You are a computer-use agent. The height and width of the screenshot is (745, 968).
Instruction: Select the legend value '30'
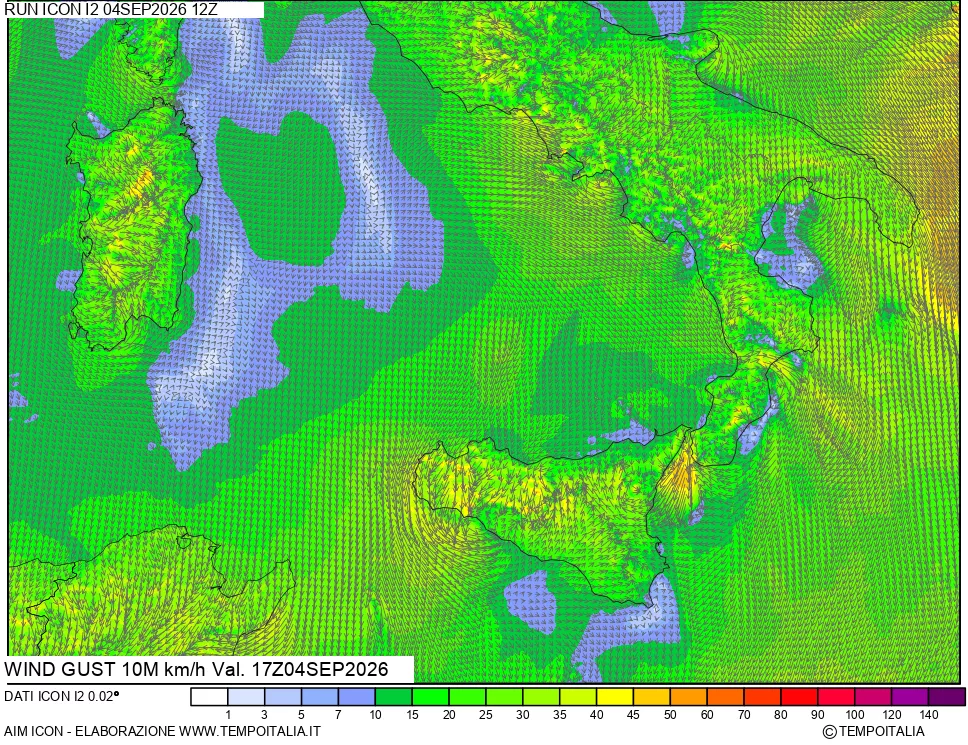(523, 715)
